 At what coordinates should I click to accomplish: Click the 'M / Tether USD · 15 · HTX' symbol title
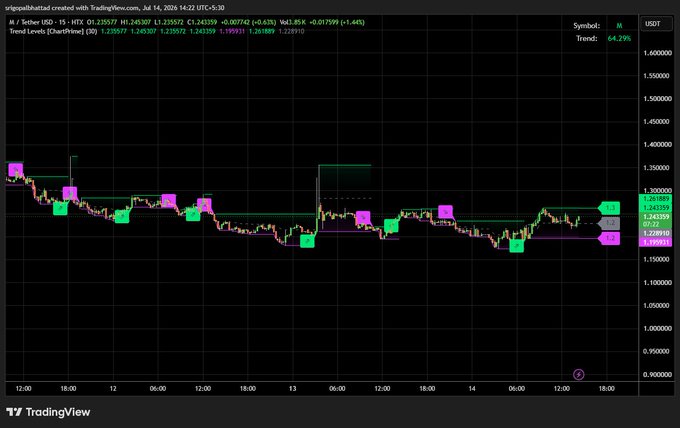point(46,22)
